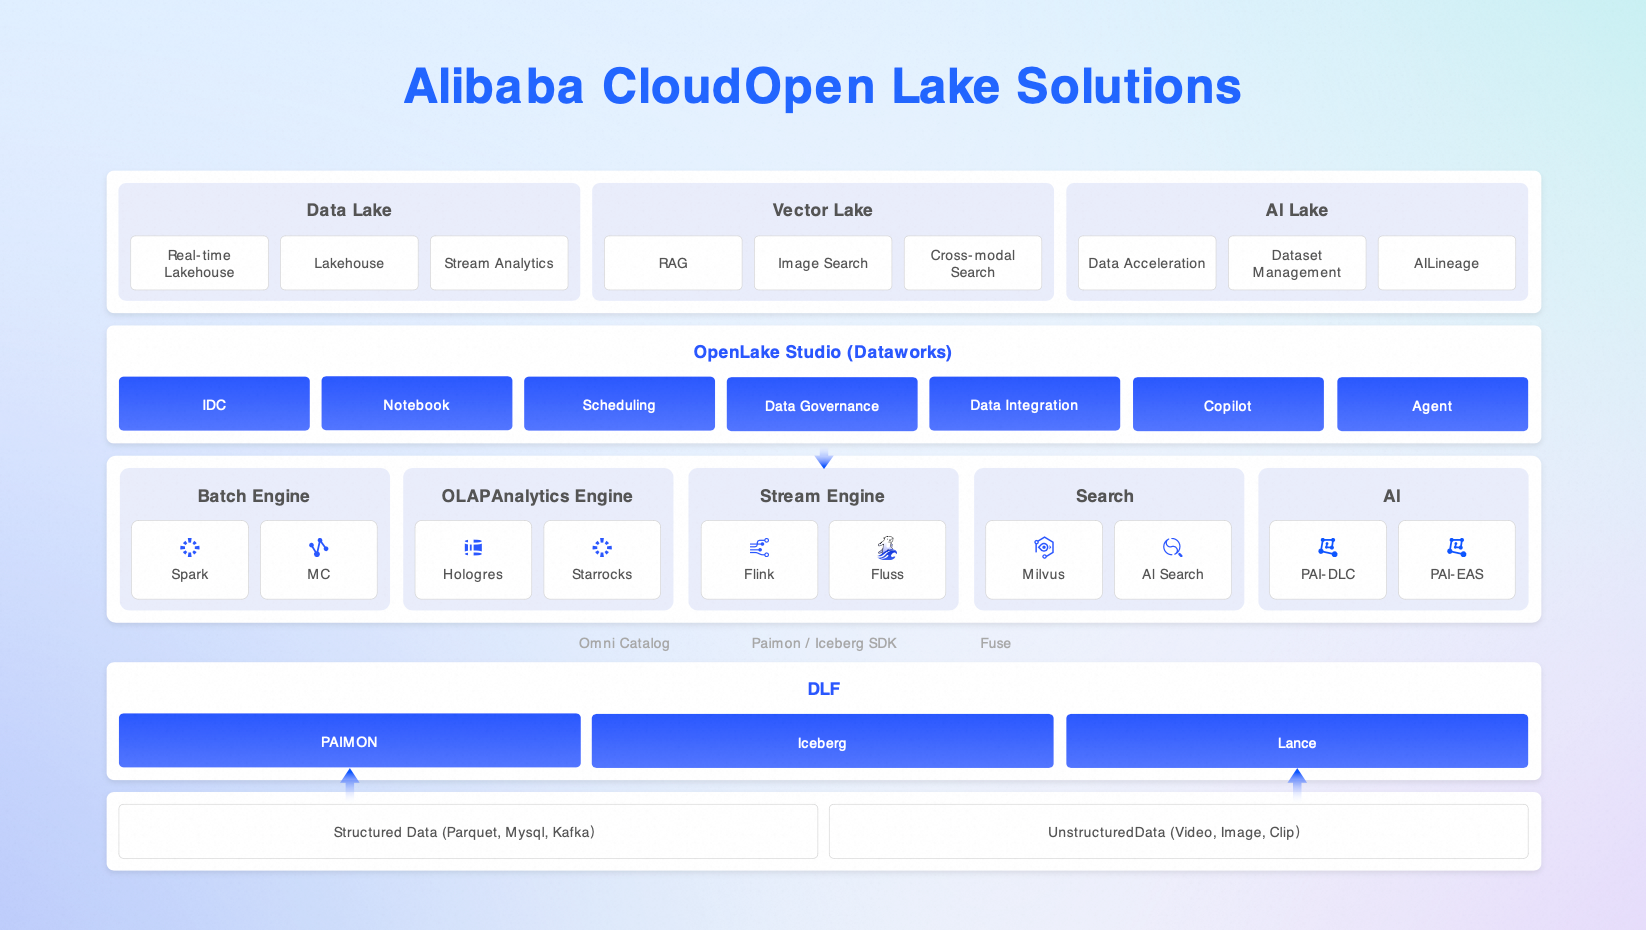The image size is (1646, 930).
Task: Click the Copilot button
Action: [1228, 404]
